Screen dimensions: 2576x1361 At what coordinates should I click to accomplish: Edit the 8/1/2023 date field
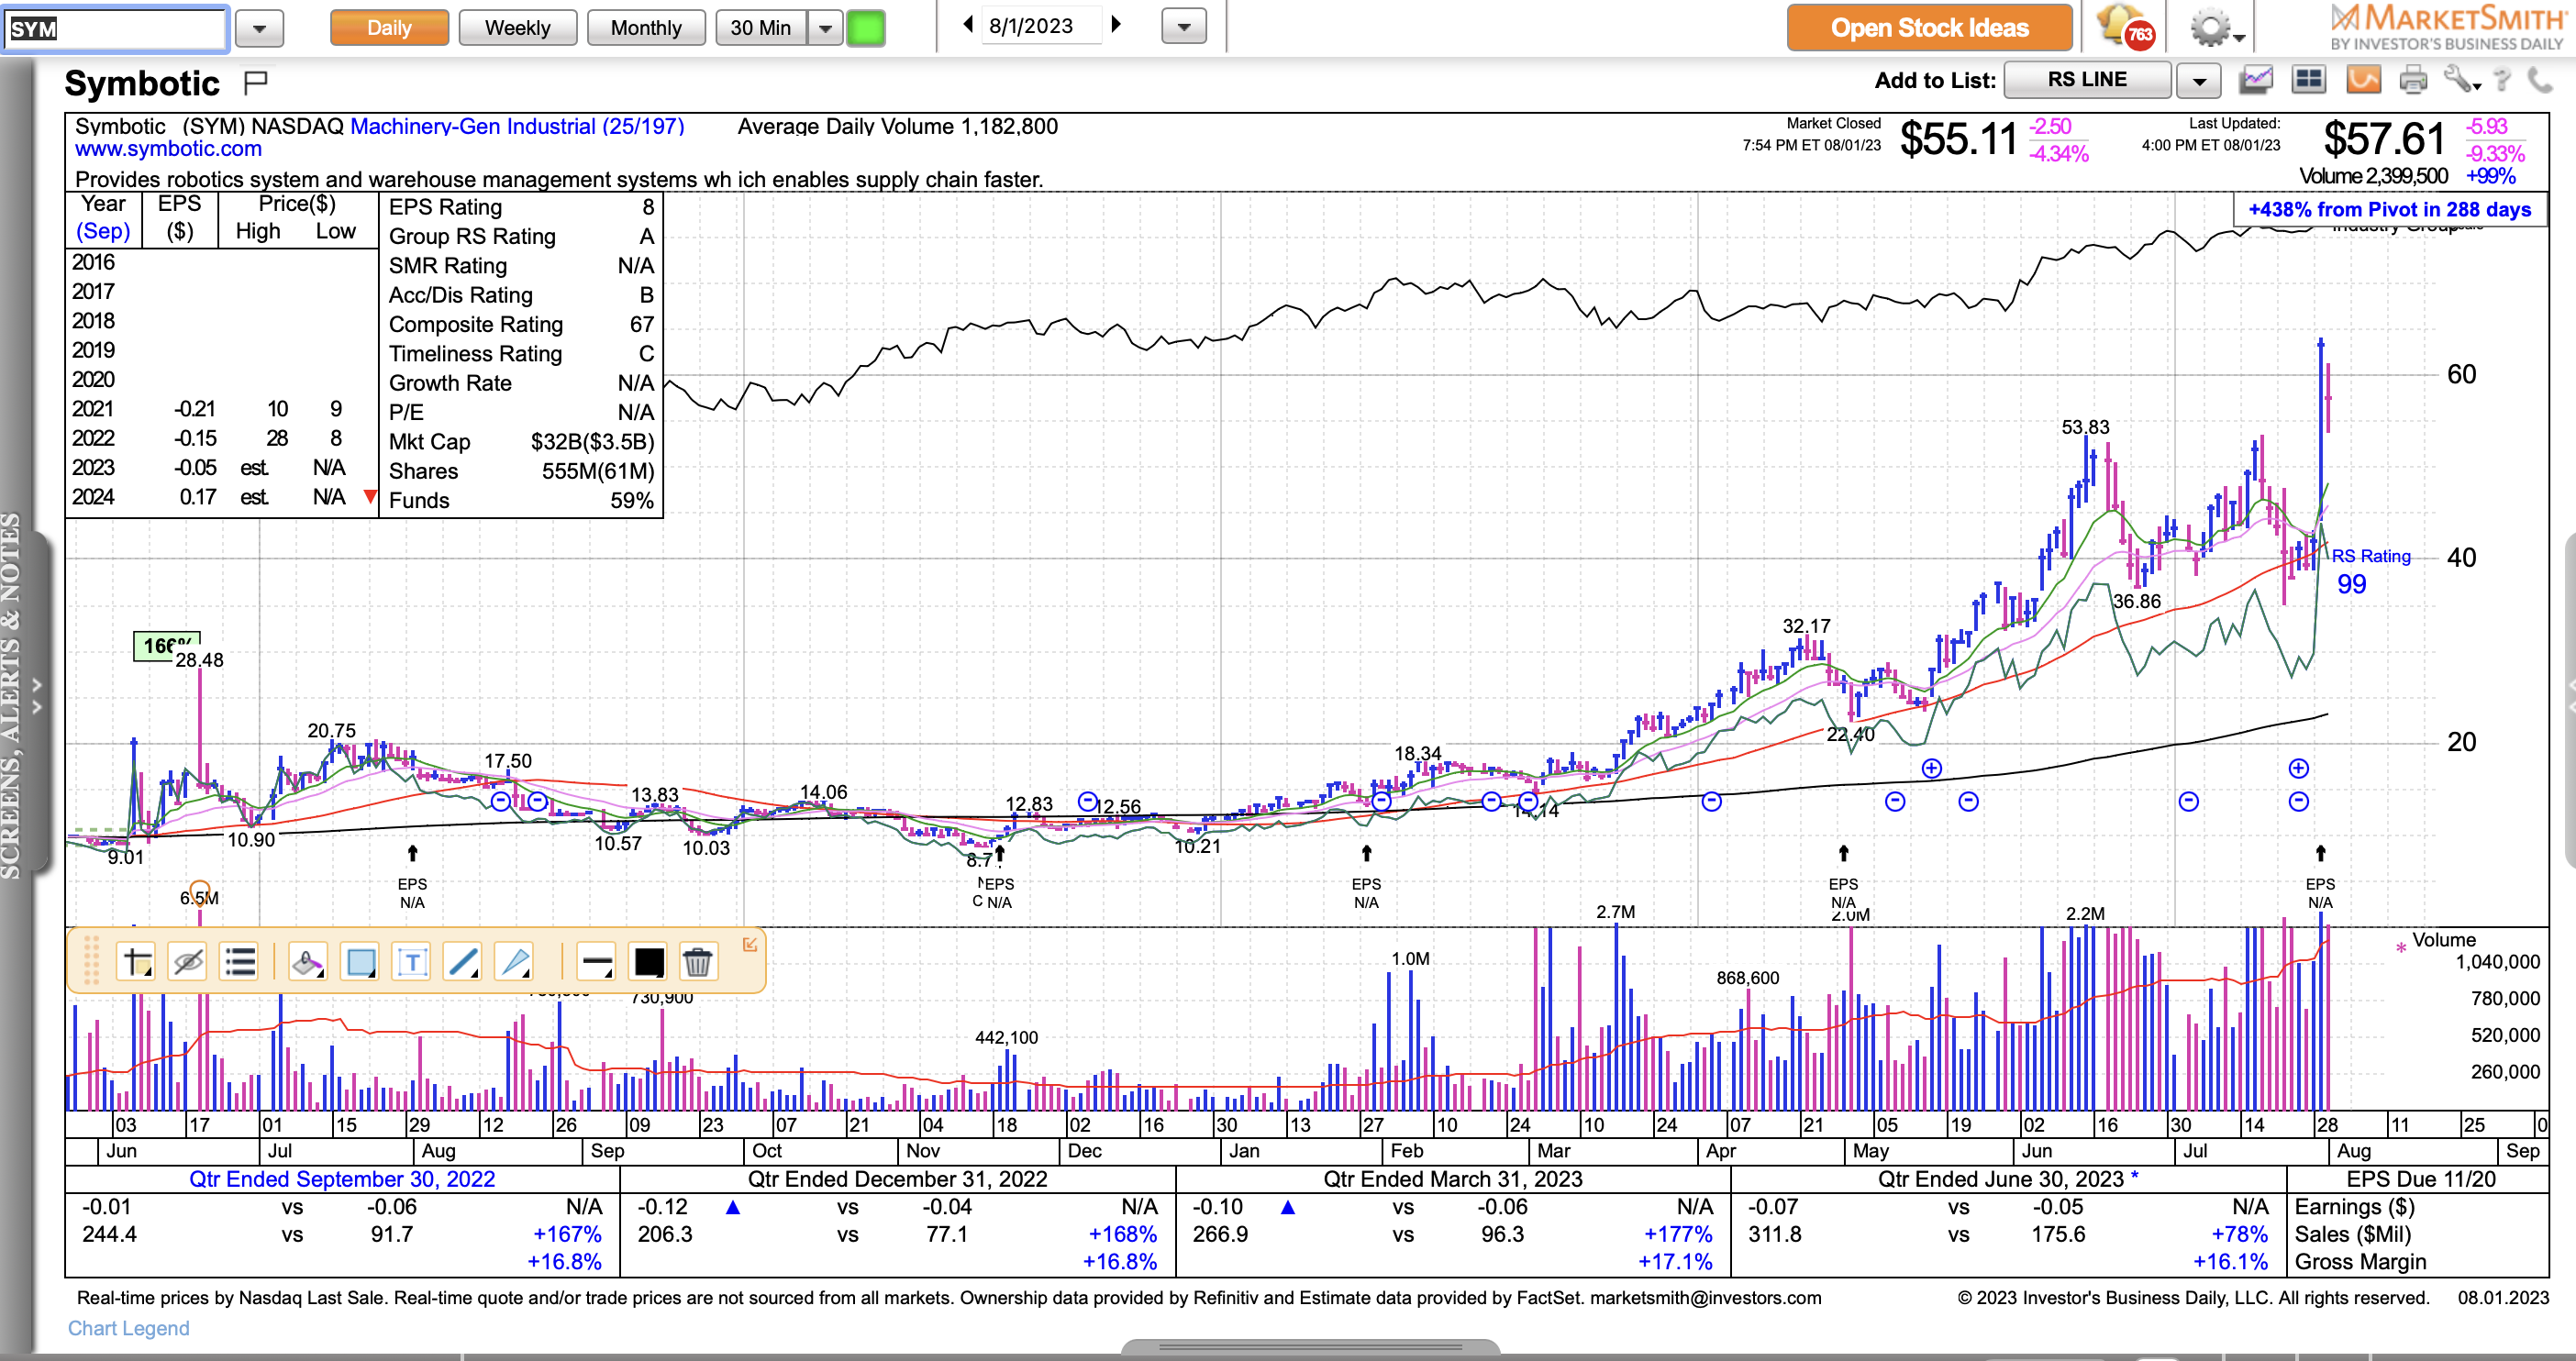click(1040, 26)
